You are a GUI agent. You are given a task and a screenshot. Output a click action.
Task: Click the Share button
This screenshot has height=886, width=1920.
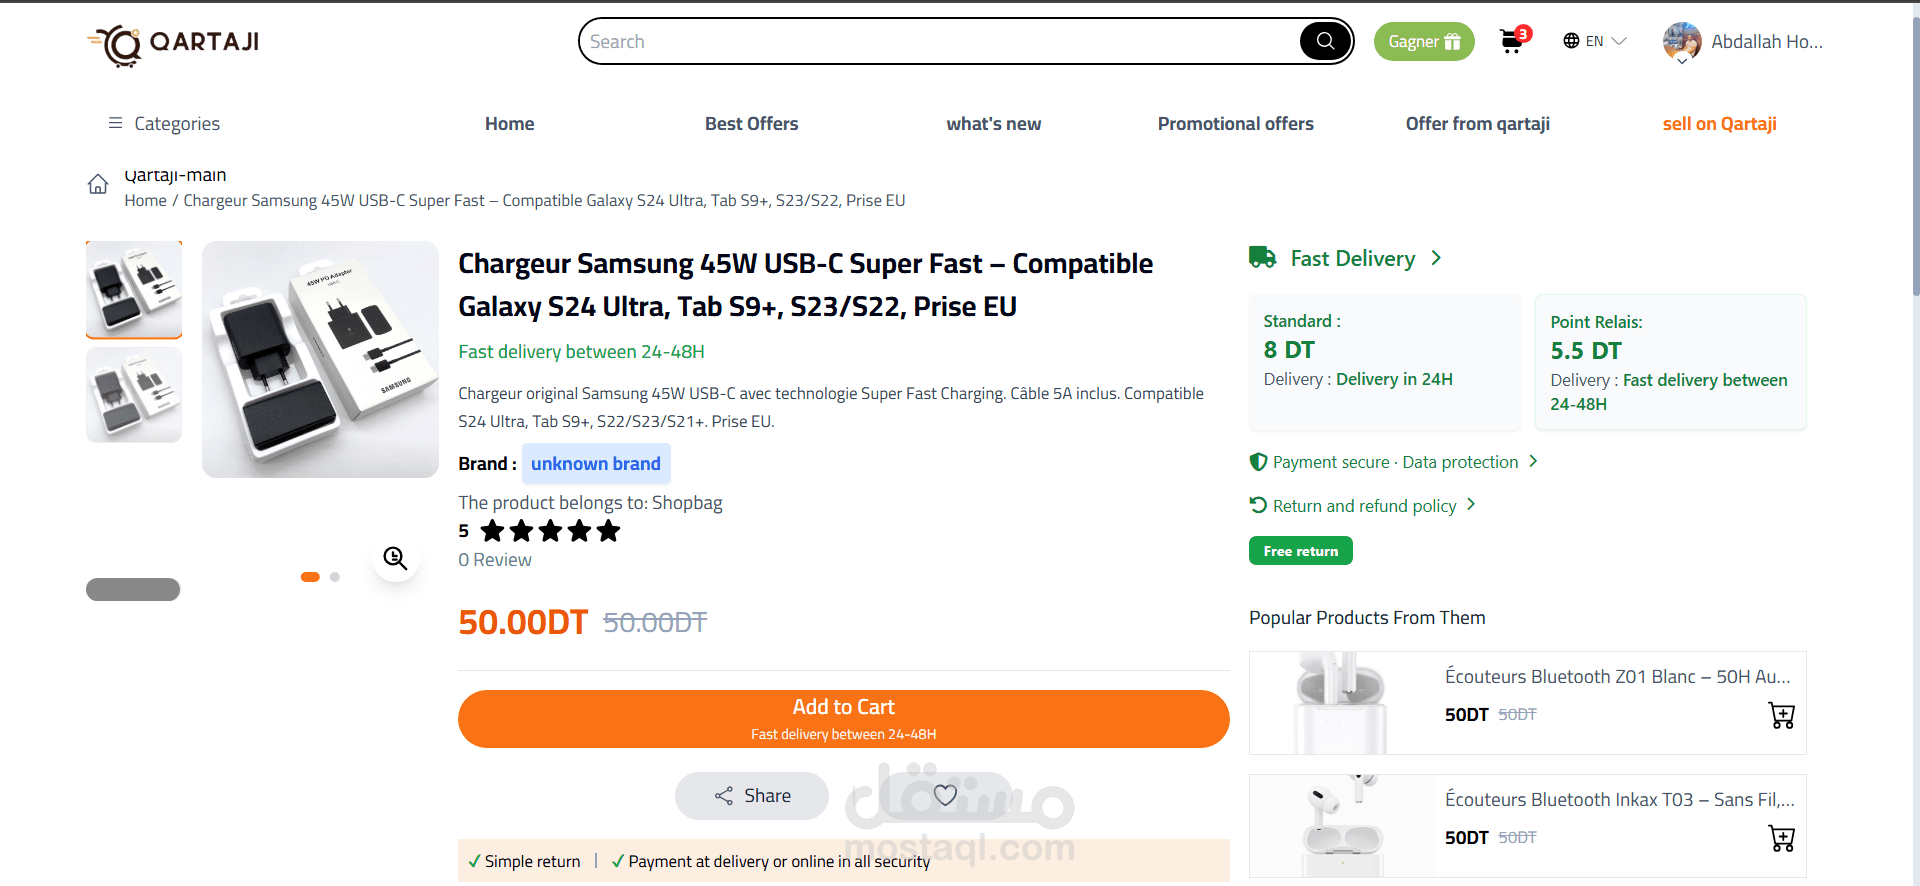(752, 796)
